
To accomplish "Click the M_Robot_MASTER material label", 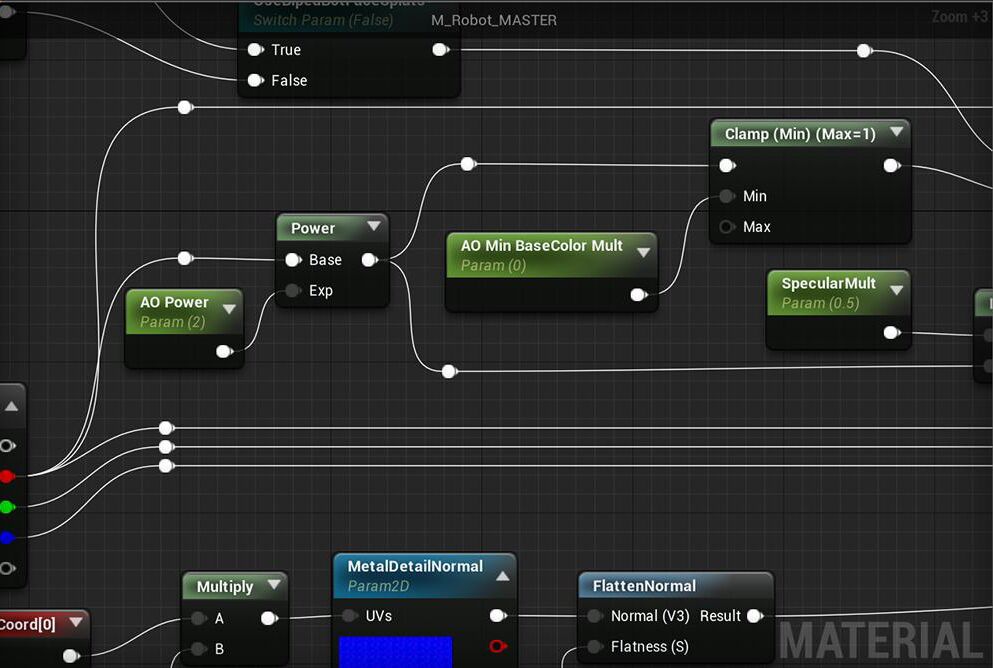I will pyautogui.click(x=493, y=20).
